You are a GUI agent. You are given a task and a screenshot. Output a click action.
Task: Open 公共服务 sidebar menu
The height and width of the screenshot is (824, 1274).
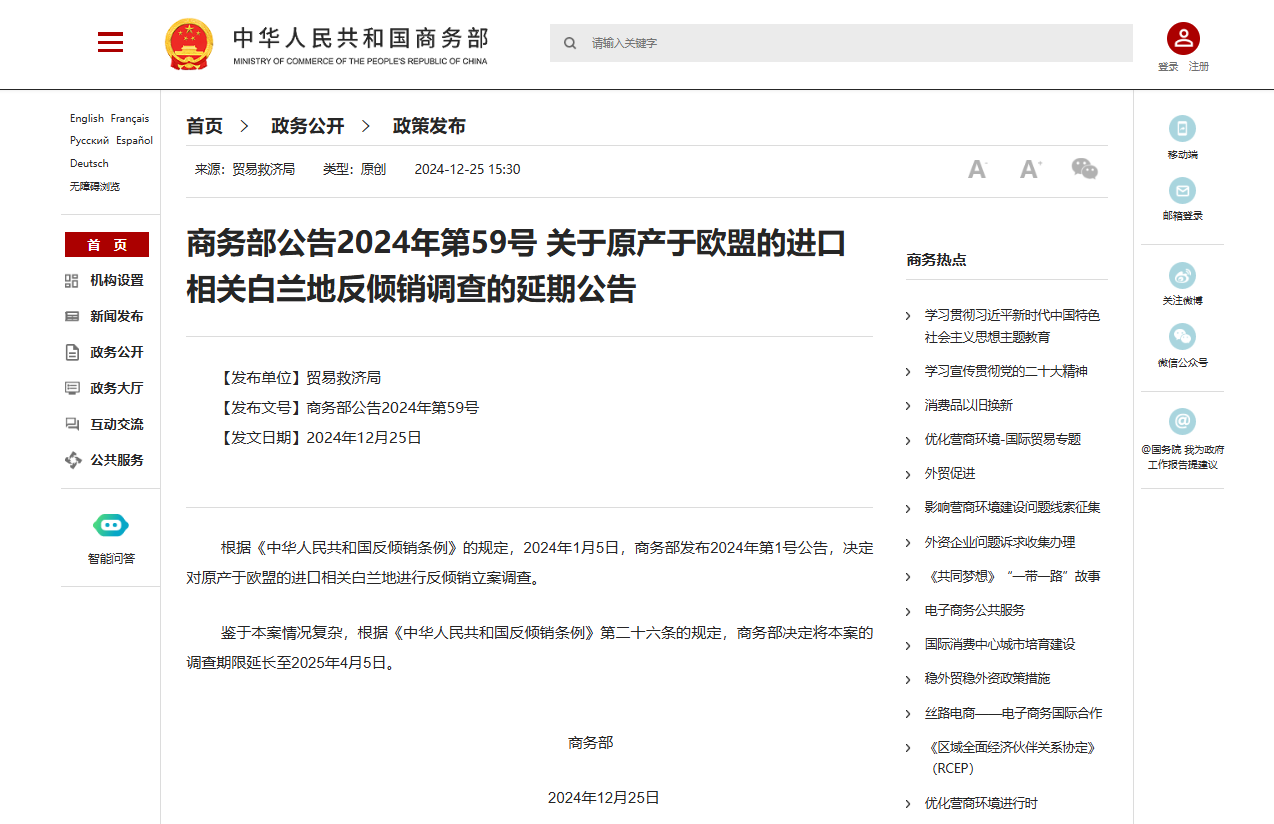[117, 460]
